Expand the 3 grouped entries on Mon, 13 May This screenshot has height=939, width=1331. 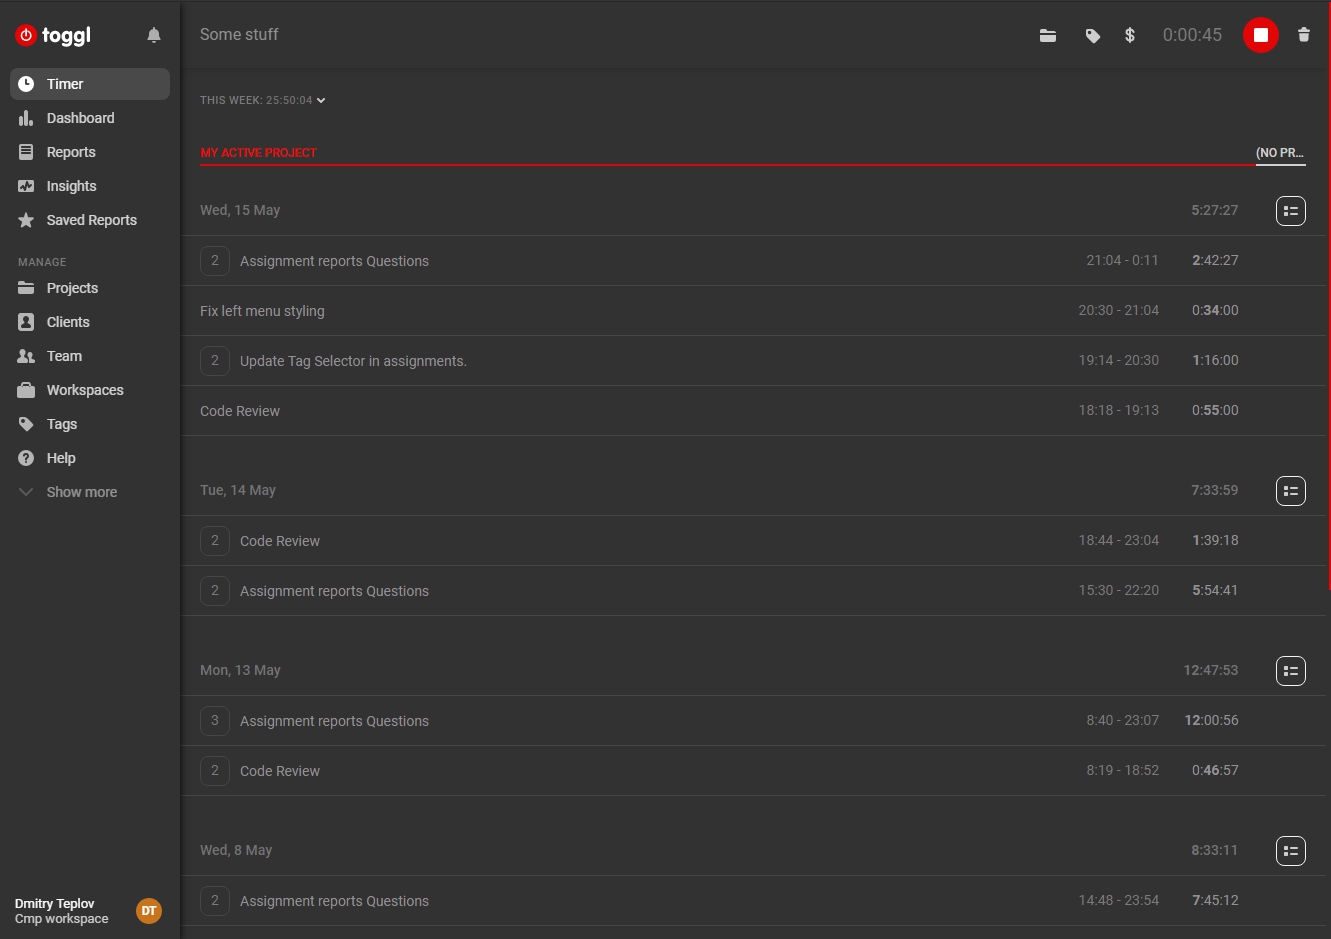coord(215,720)
